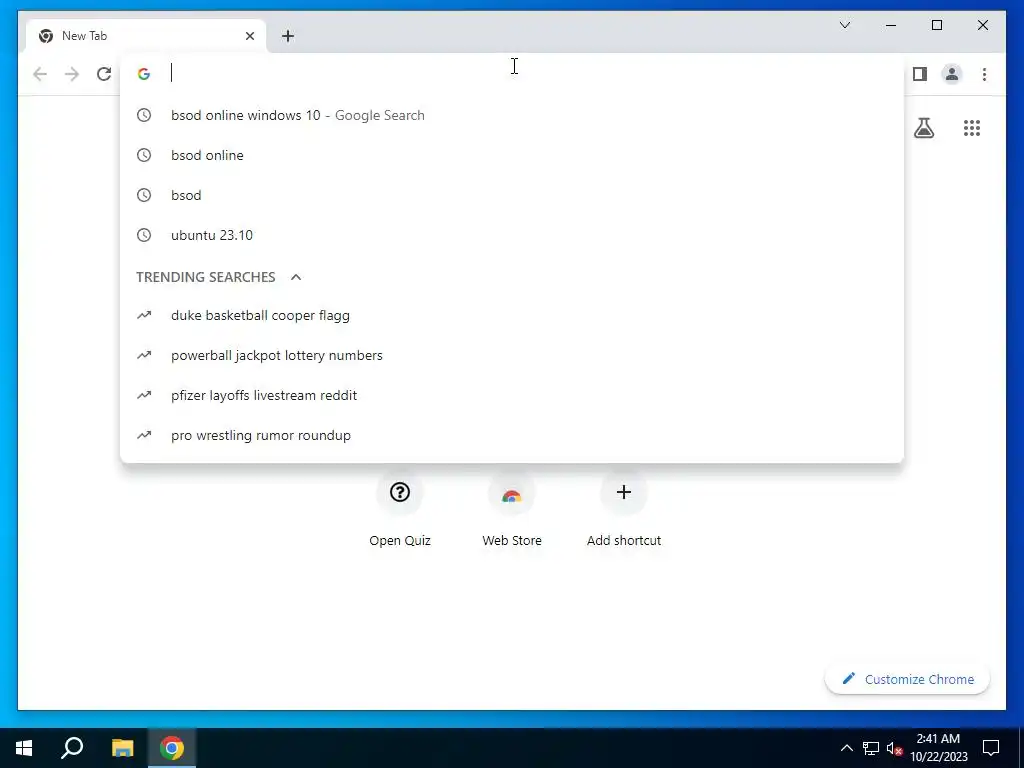Select the "bsod online windows 10" suggestion

tap(512, 115)
